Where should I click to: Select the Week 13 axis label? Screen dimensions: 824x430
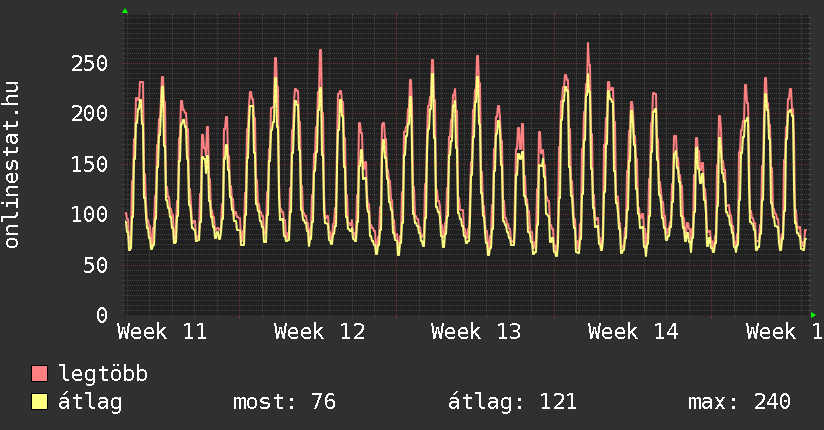point(476,331)
